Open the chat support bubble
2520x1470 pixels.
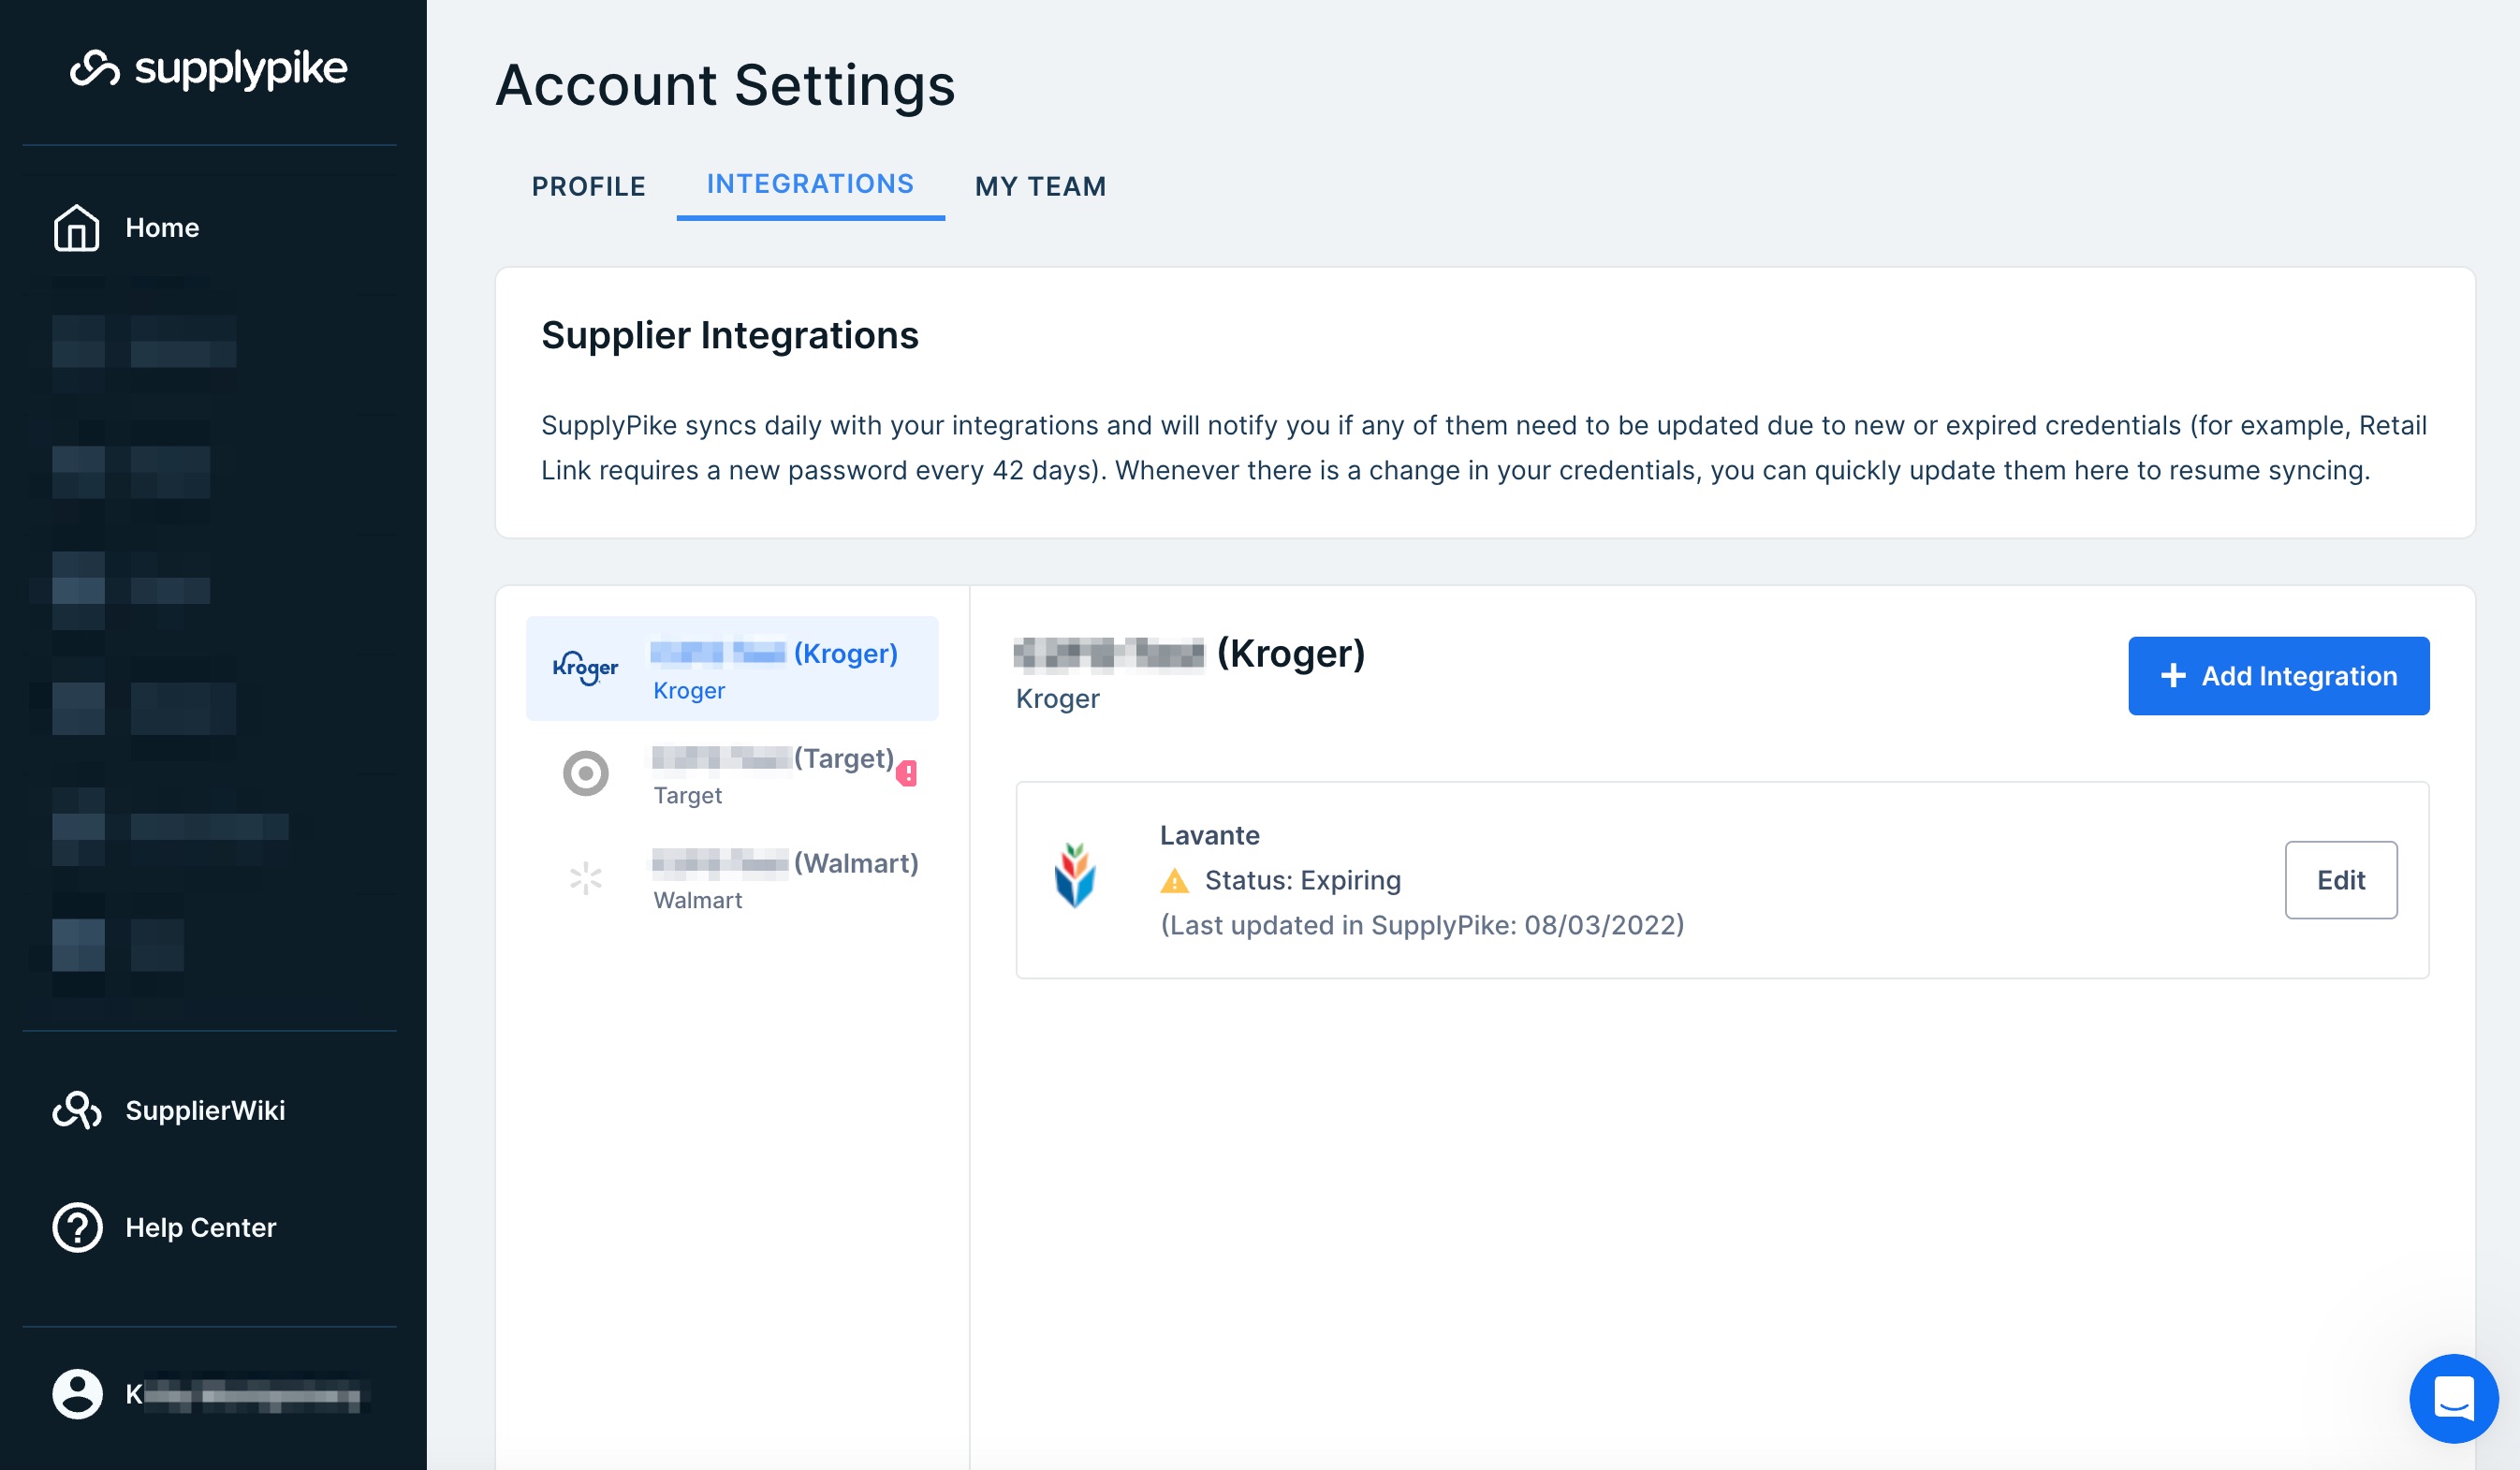(2453, 1398)
